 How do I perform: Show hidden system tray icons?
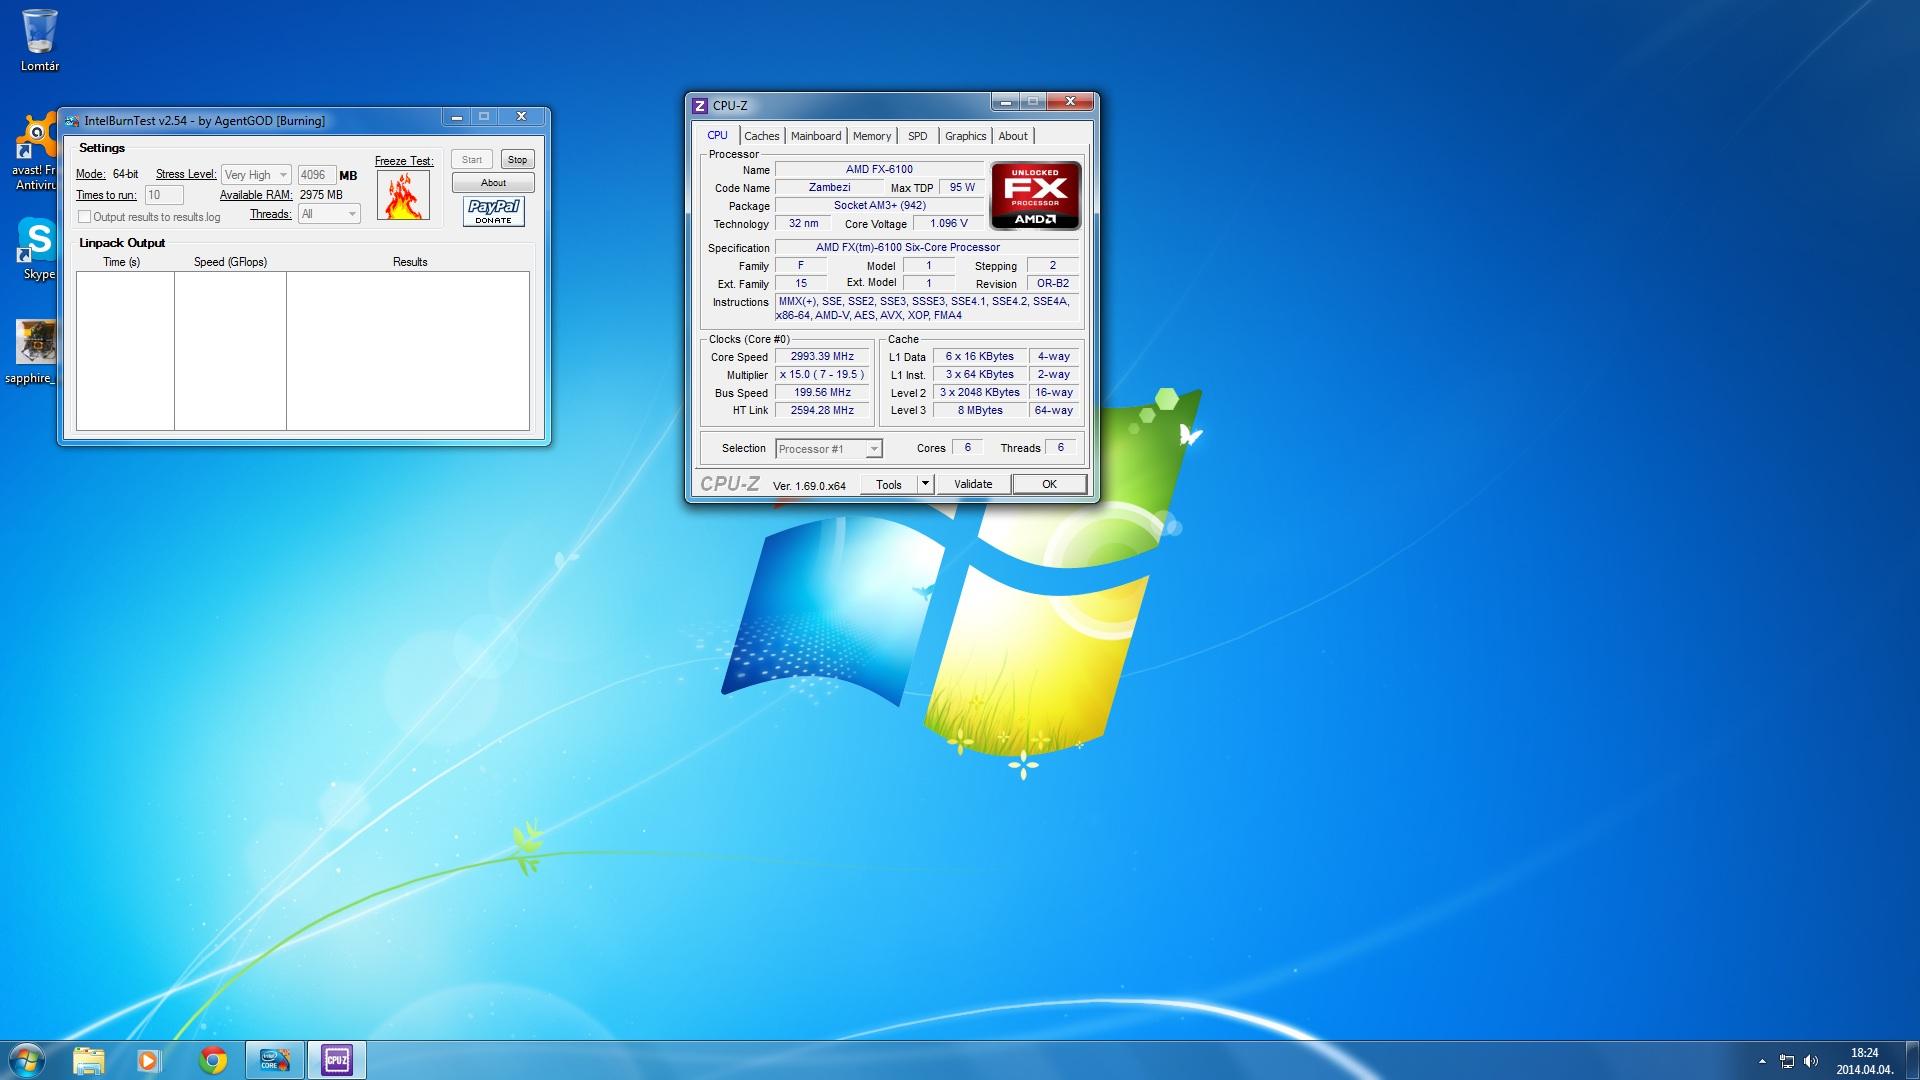pyautogui.click(x=1761, y=1061)
